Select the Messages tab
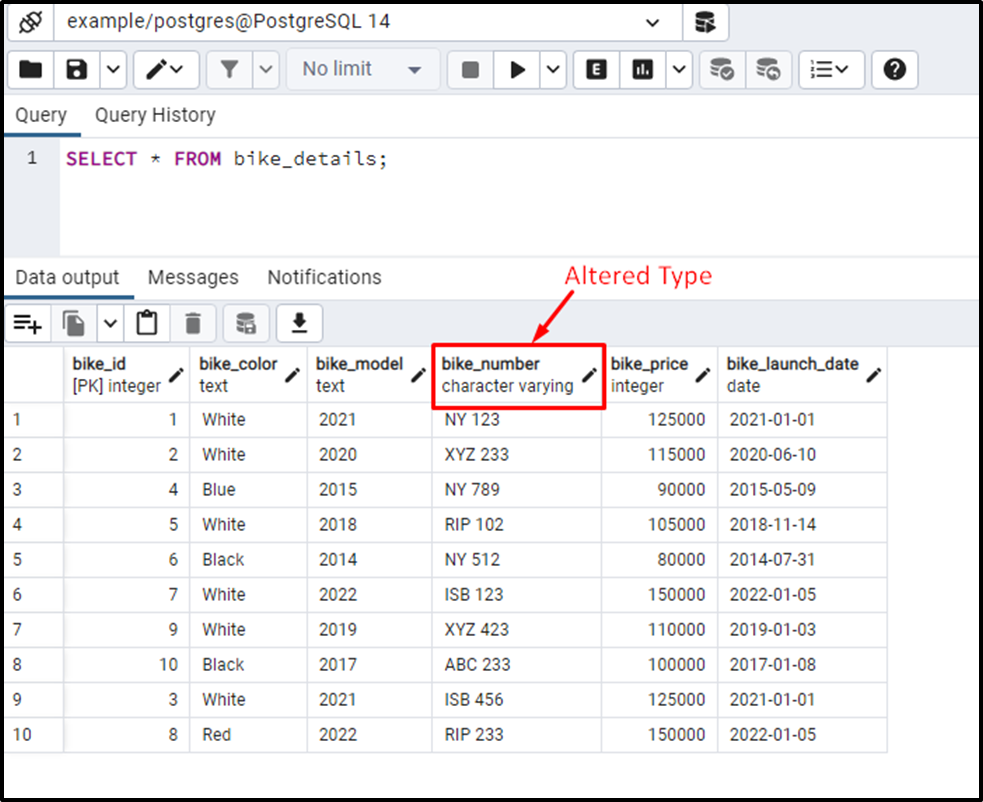 (x=193, y=277)
